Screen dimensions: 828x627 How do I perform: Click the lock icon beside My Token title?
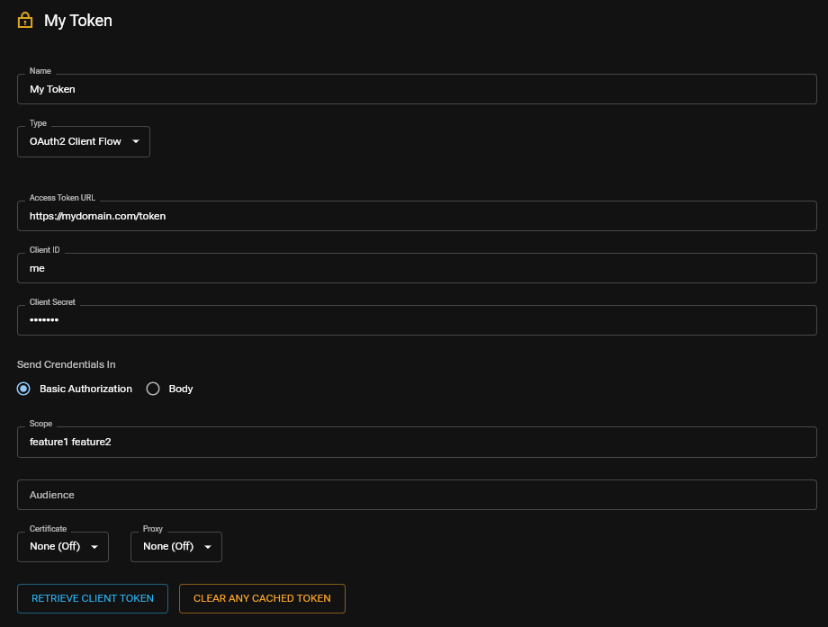click(x=25, y=21)
